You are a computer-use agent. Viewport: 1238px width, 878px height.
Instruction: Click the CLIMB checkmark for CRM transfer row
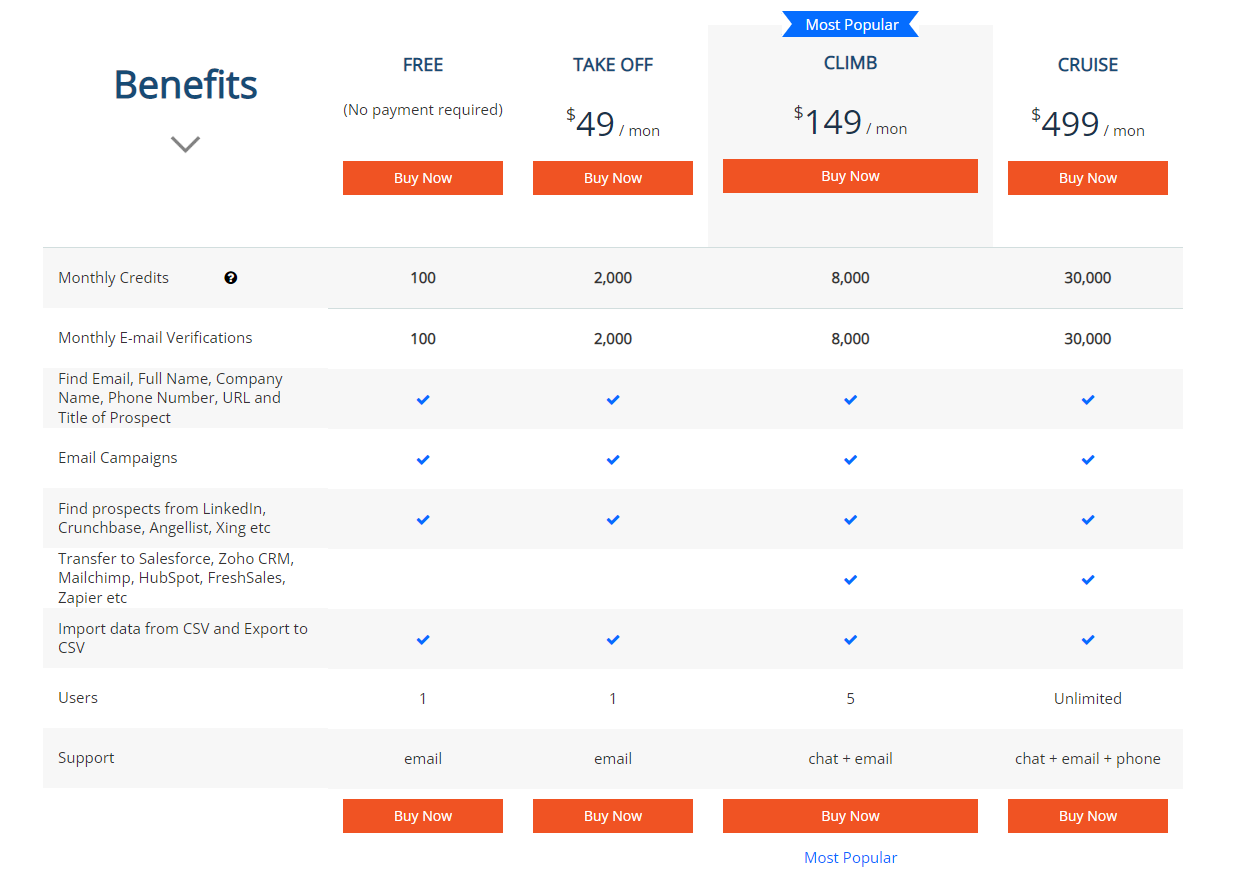(x=850, y=579)
